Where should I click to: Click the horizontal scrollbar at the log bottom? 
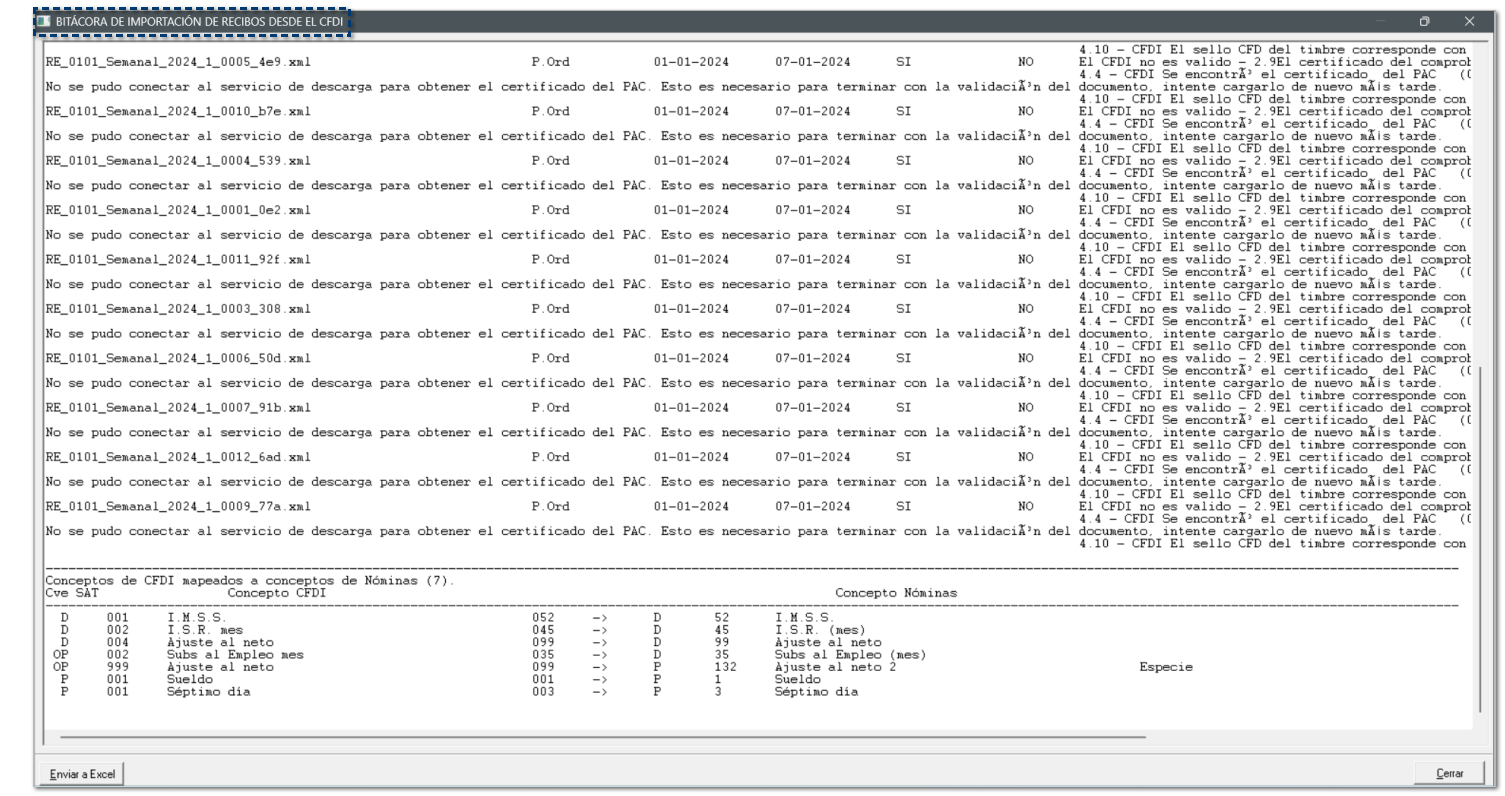pyautogui.click(x=602, y=737)
